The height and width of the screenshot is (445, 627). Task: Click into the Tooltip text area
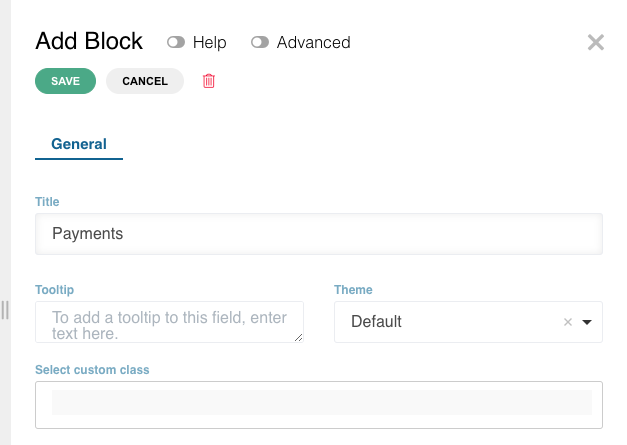169,322
